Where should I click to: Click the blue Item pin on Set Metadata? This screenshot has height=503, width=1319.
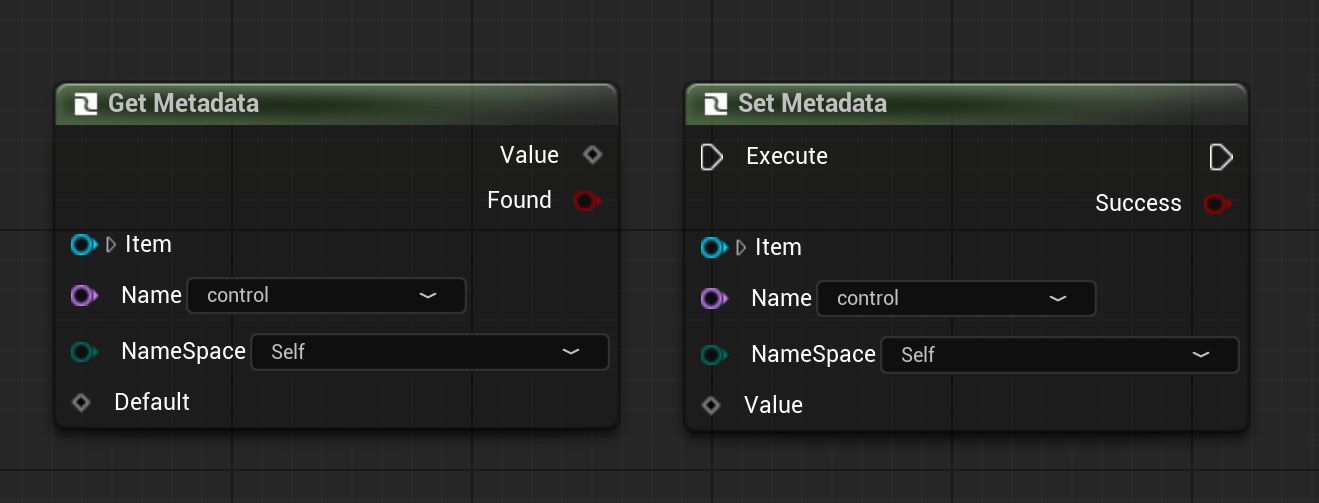point(714,247)
